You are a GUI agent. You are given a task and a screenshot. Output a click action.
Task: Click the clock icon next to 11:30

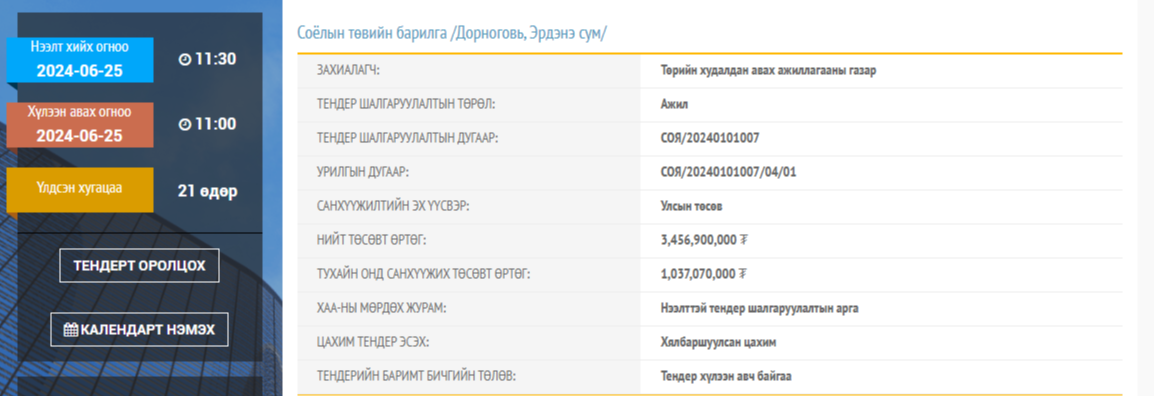185,60
